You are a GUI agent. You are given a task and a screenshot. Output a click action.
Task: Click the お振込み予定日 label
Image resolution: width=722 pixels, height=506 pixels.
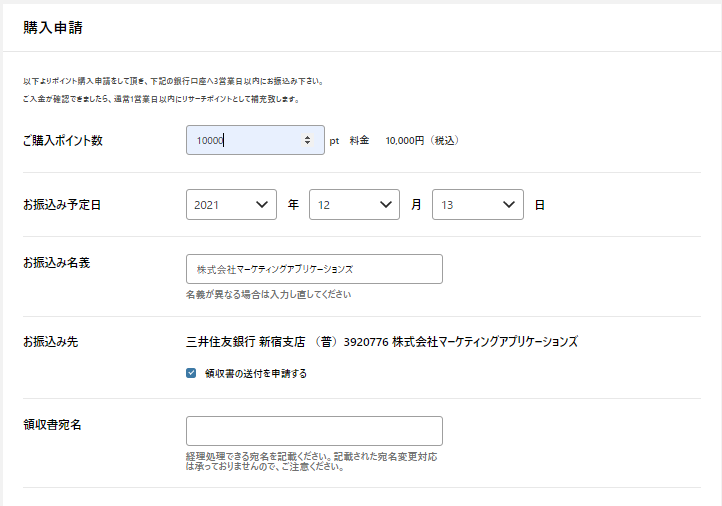click(x=62, y=204)
